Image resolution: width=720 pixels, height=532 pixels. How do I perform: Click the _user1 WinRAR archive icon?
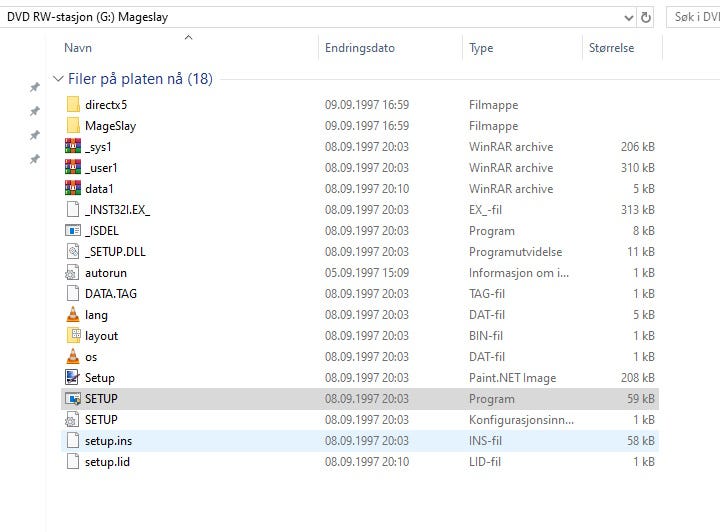[73, 168]
